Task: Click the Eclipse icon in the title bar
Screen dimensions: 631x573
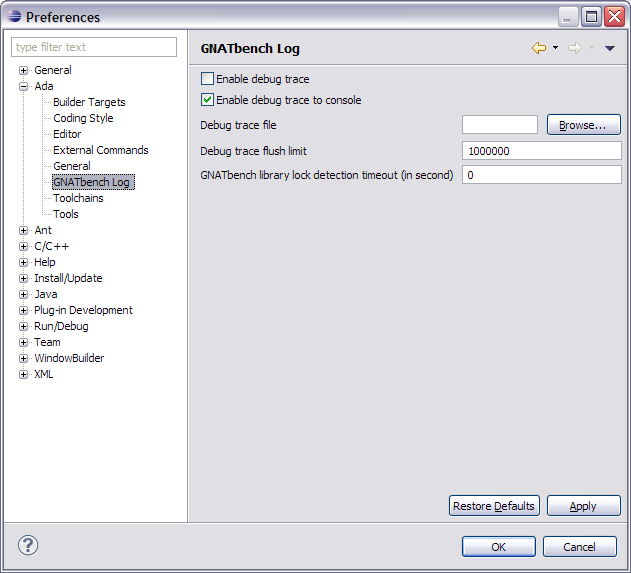Action: (x=14, y=16)
